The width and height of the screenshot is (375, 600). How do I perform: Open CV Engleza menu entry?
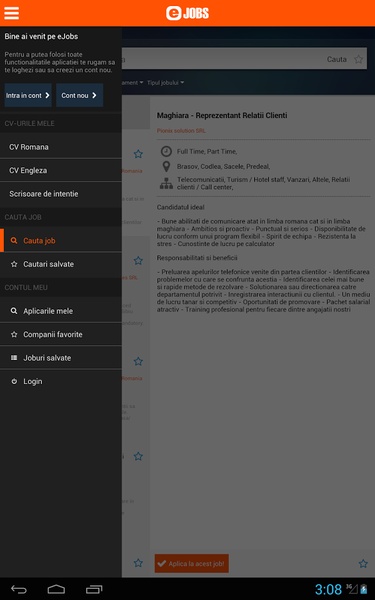[x=61, y=170]
